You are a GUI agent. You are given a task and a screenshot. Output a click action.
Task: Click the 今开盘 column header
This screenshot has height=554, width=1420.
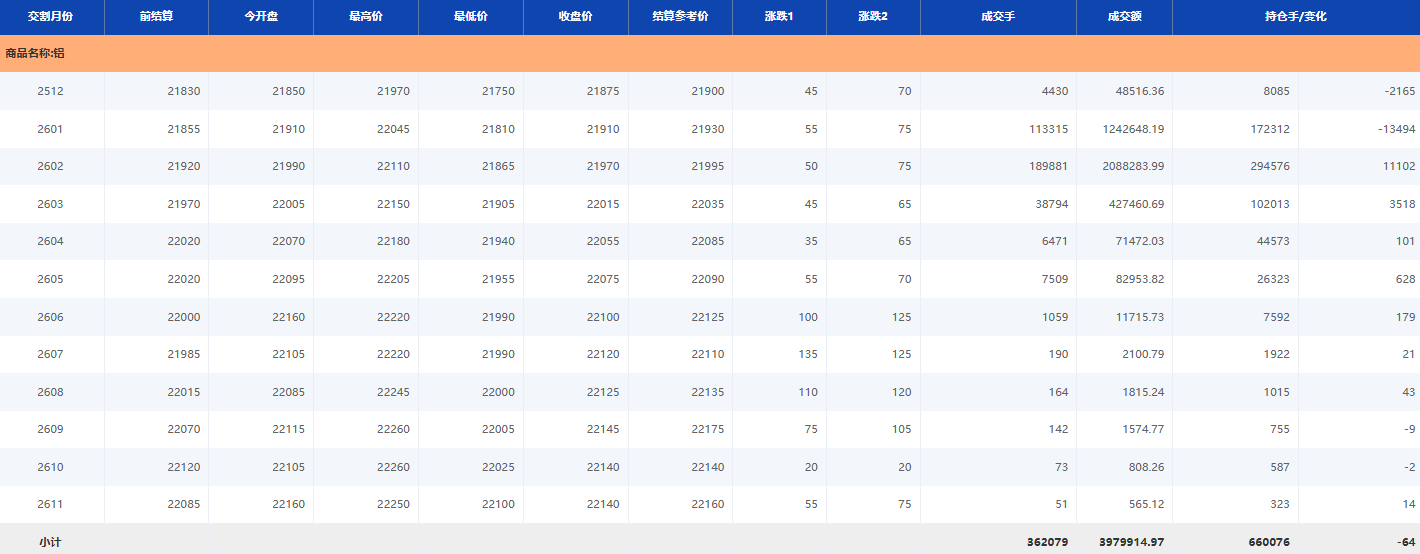(261, 17)
